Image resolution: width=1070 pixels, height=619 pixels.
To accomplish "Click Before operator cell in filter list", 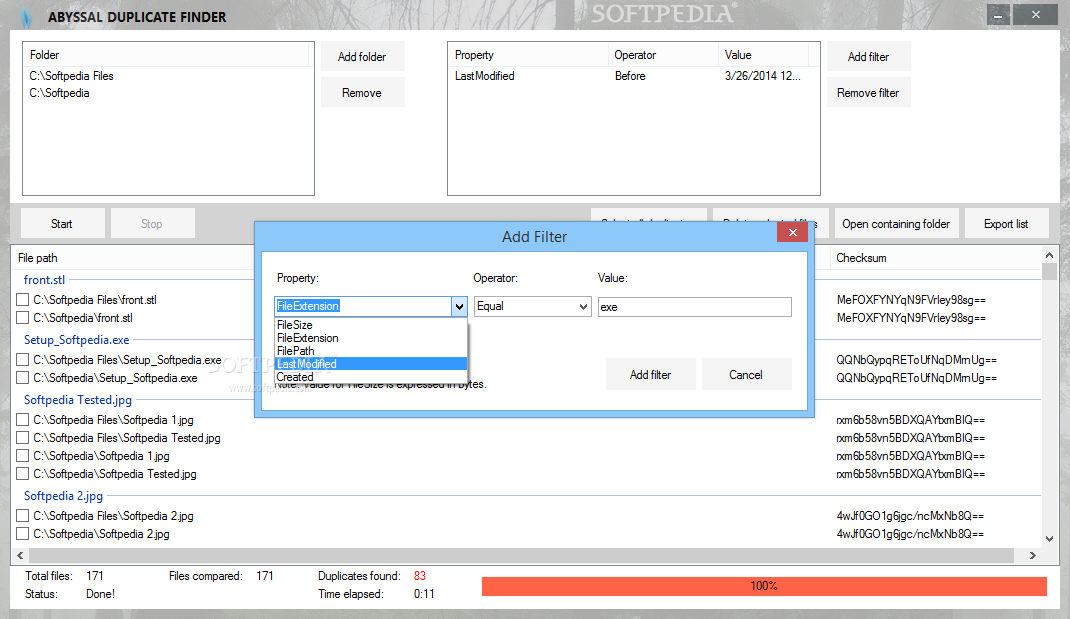I will pyautogui.click(x=630, y=76).
